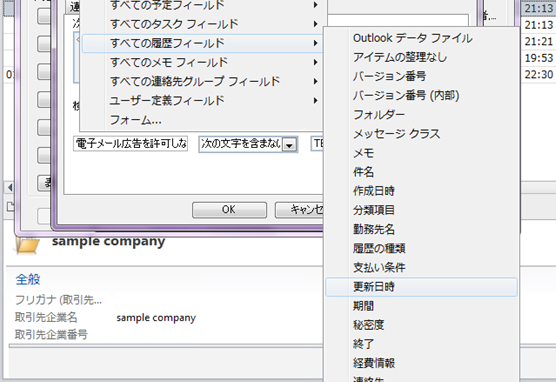Select Outlook データ ファイル field
Screen dimensions: 556x382
coord(421,38)
